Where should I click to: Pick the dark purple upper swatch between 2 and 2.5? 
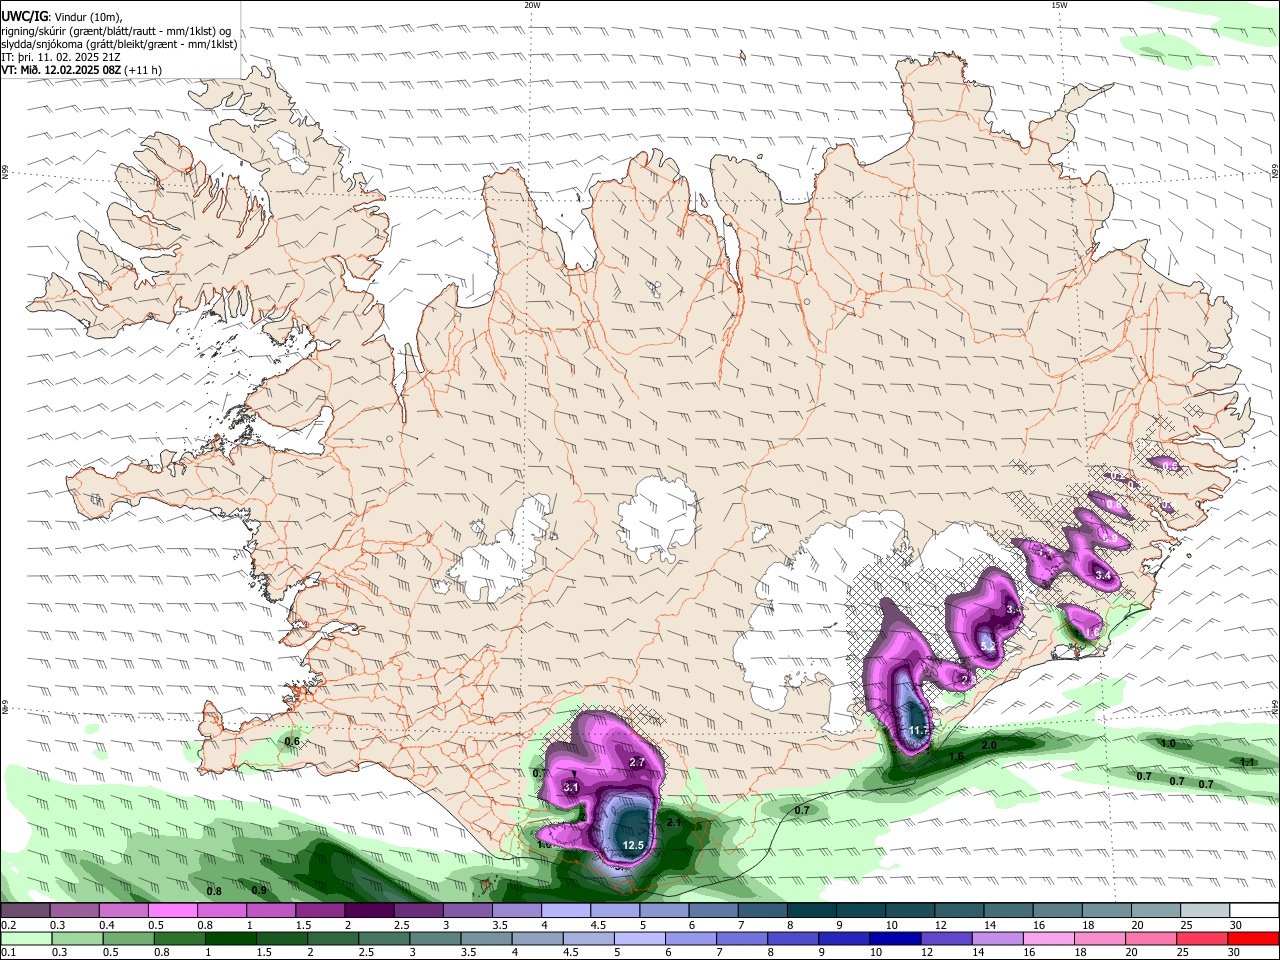368,911
